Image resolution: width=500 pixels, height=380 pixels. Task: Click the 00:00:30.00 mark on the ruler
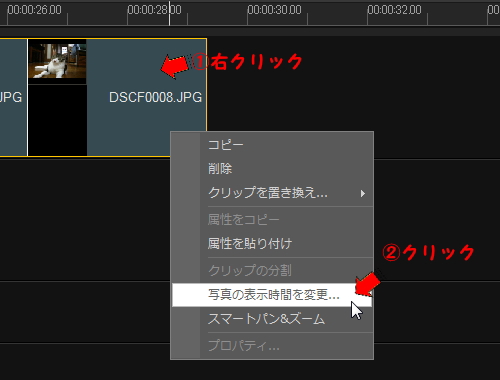tap(274, 10)
